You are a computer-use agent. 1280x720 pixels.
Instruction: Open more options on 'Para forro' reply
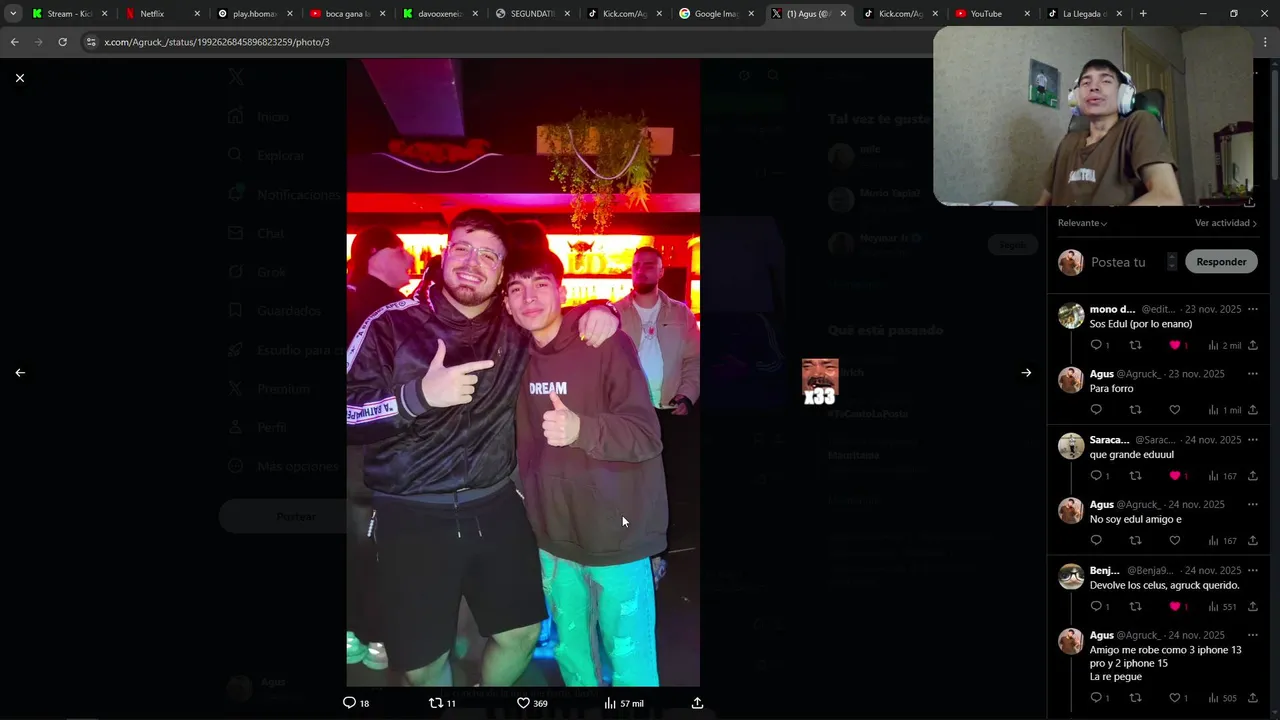pos(1252,374)
